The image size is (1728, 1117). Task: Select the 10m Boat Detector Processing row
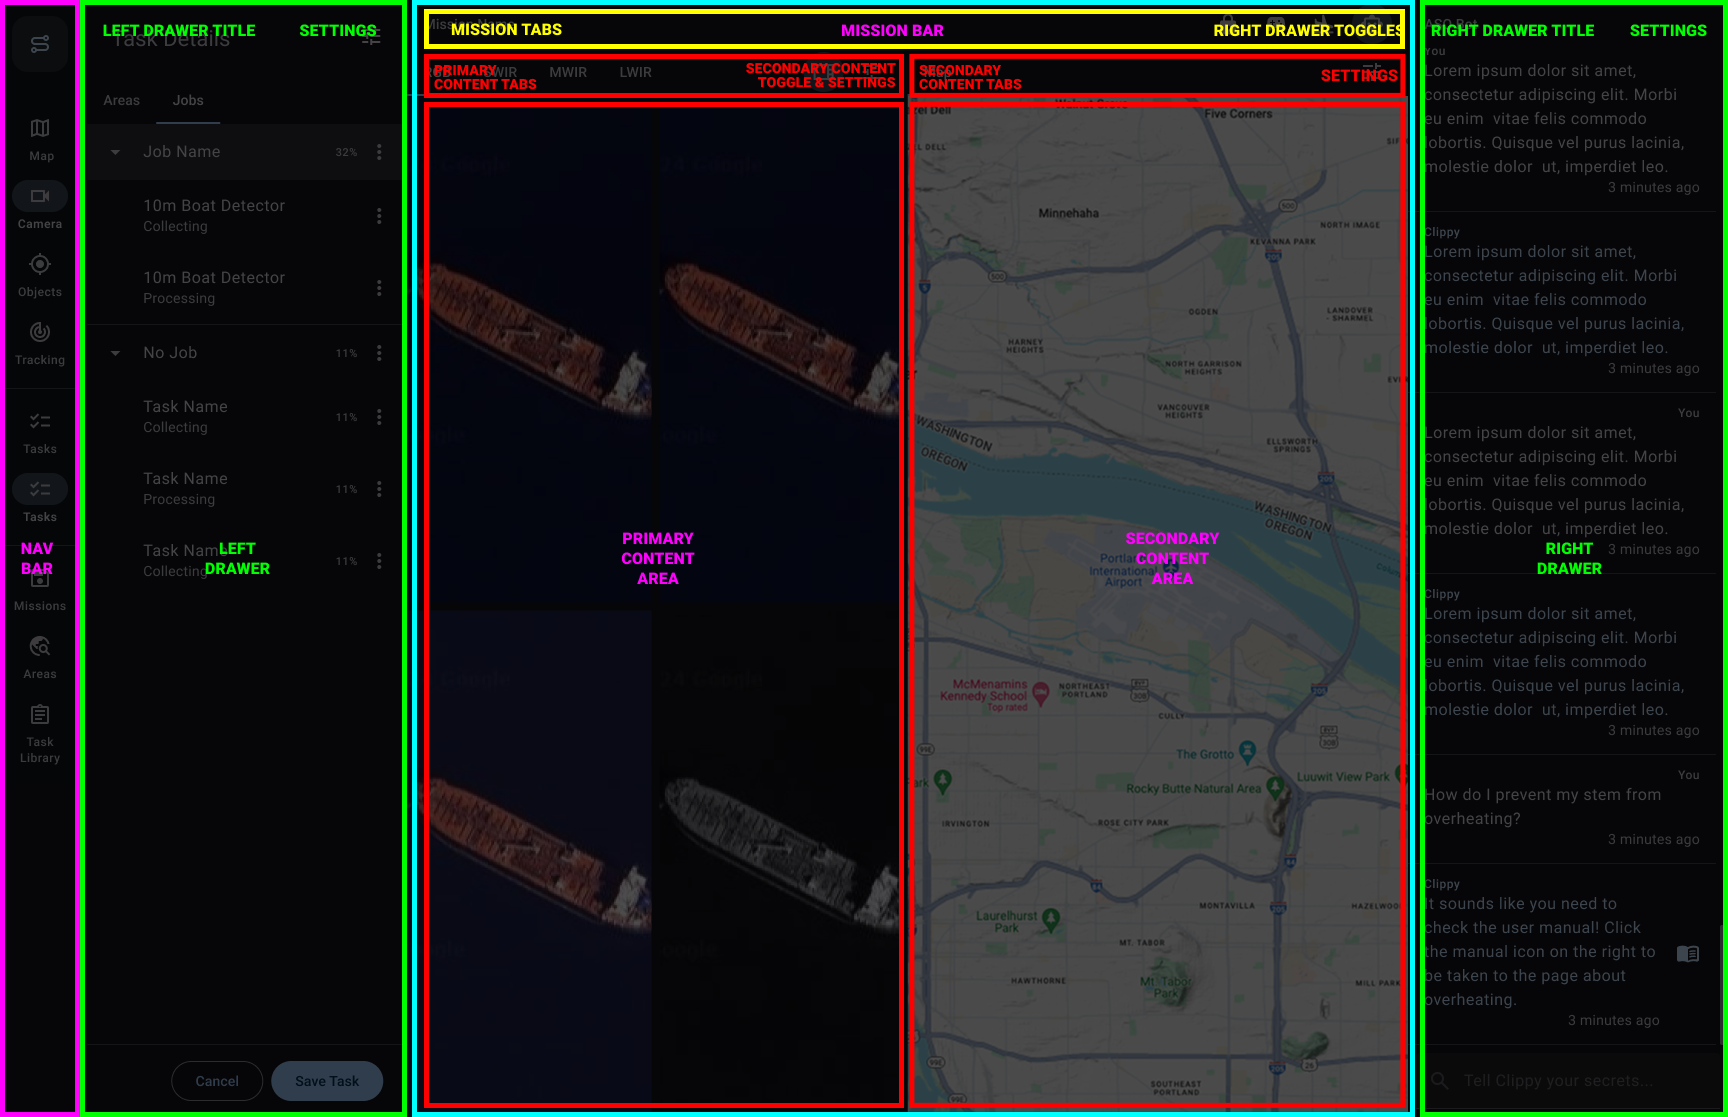coord(243,288)
